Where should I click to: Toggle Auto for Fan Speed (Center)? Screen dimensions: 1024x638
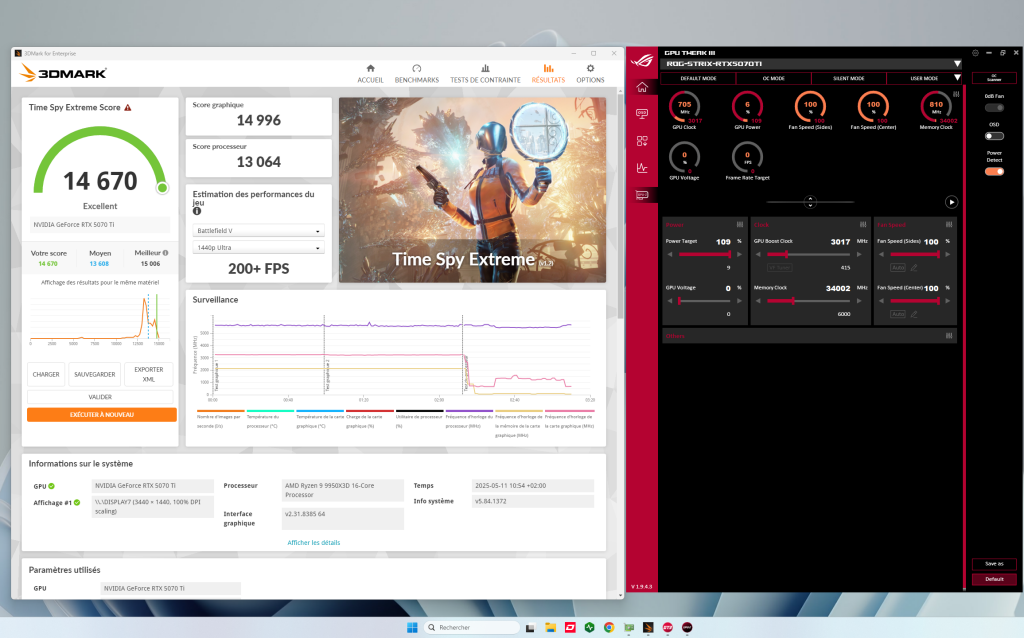click(898, 314)
